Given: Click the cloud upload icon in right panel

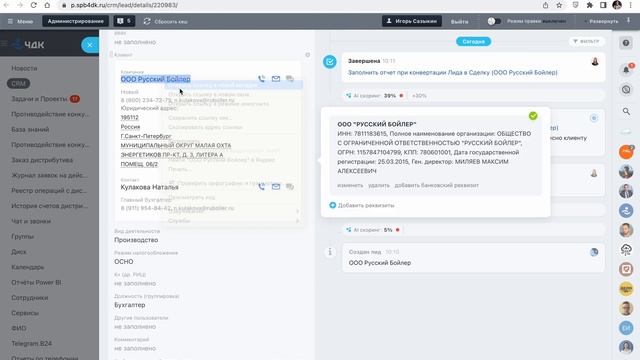Looking at the screenshot, I should coord(626,249).
